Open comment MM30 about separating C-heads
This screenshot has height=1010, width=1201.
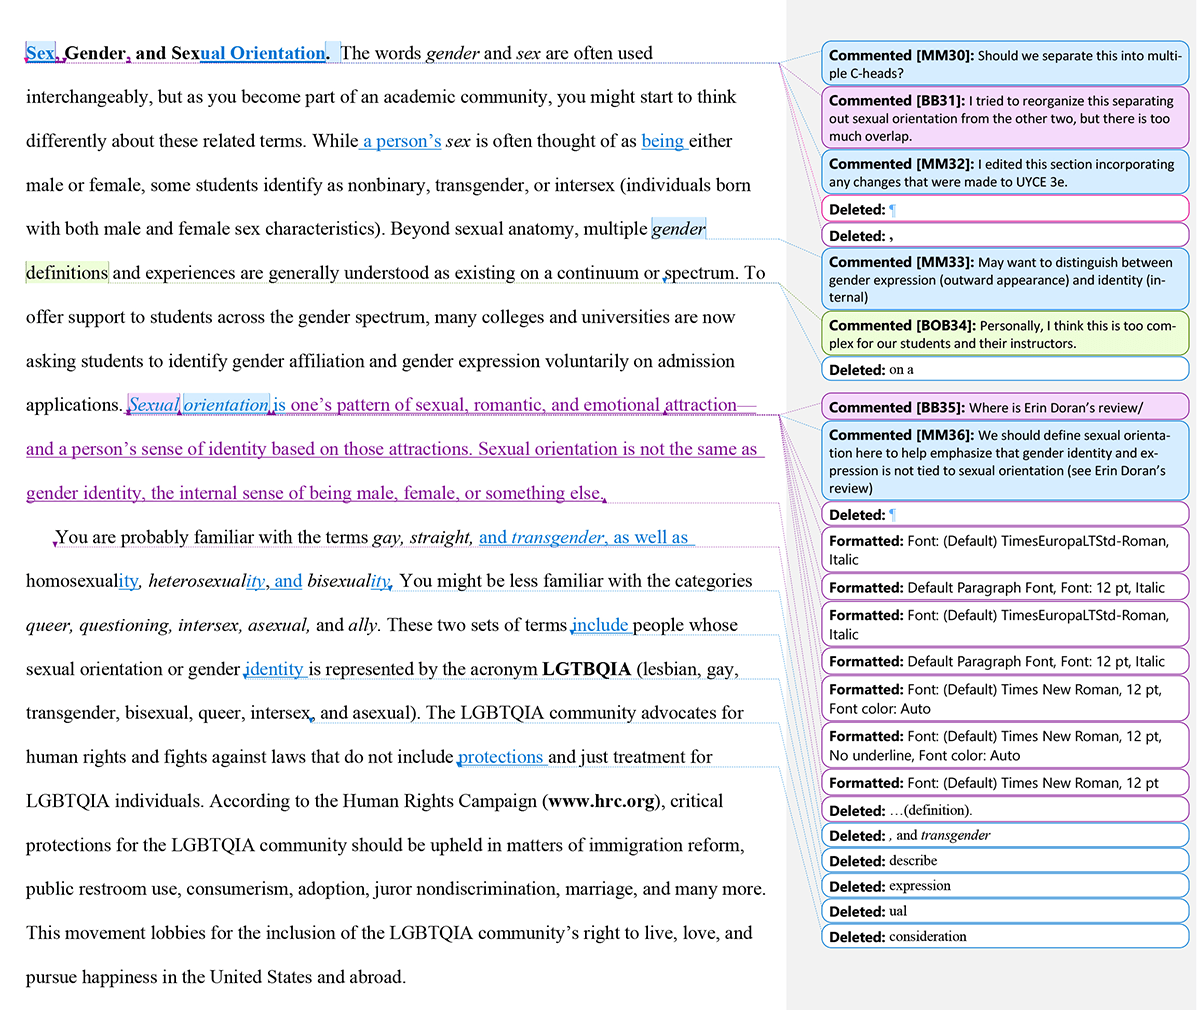tap(1004, 64)
